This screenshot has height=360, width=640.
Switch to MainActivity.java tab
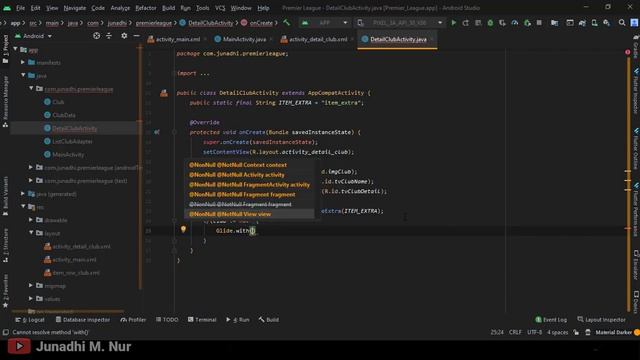click(244, 39)
